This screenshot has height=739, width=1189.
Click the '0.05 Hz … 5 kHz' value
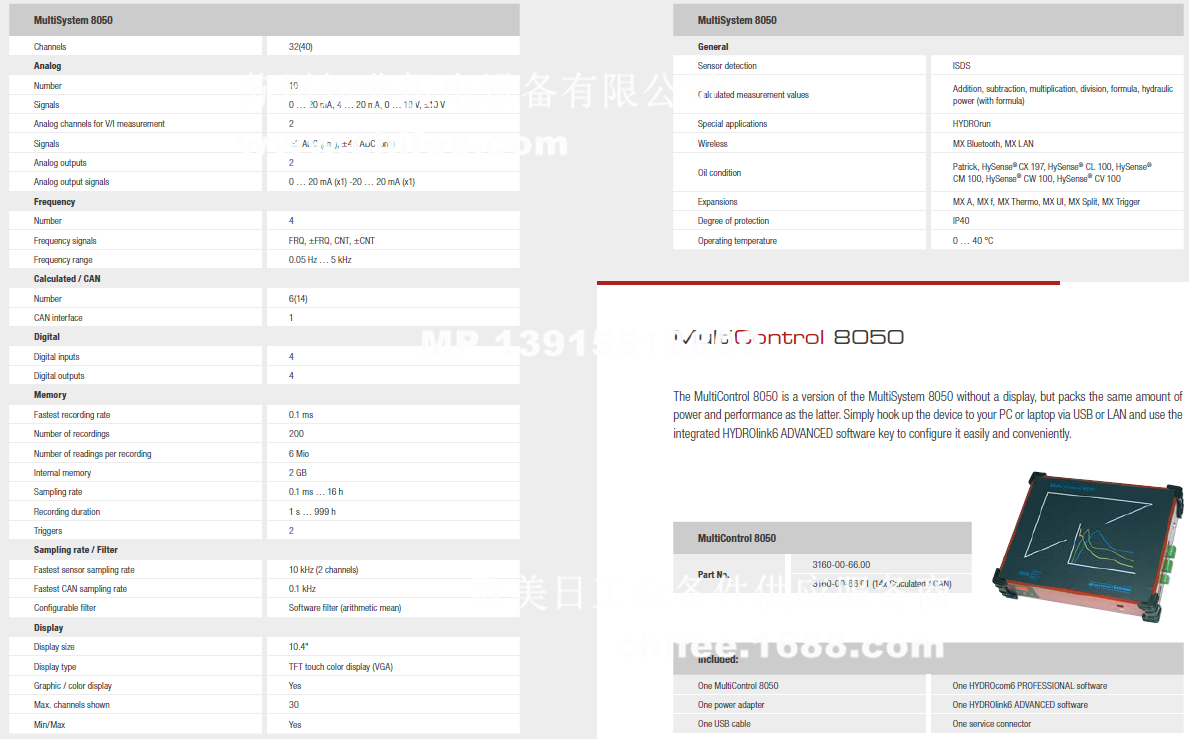[320, 260]
